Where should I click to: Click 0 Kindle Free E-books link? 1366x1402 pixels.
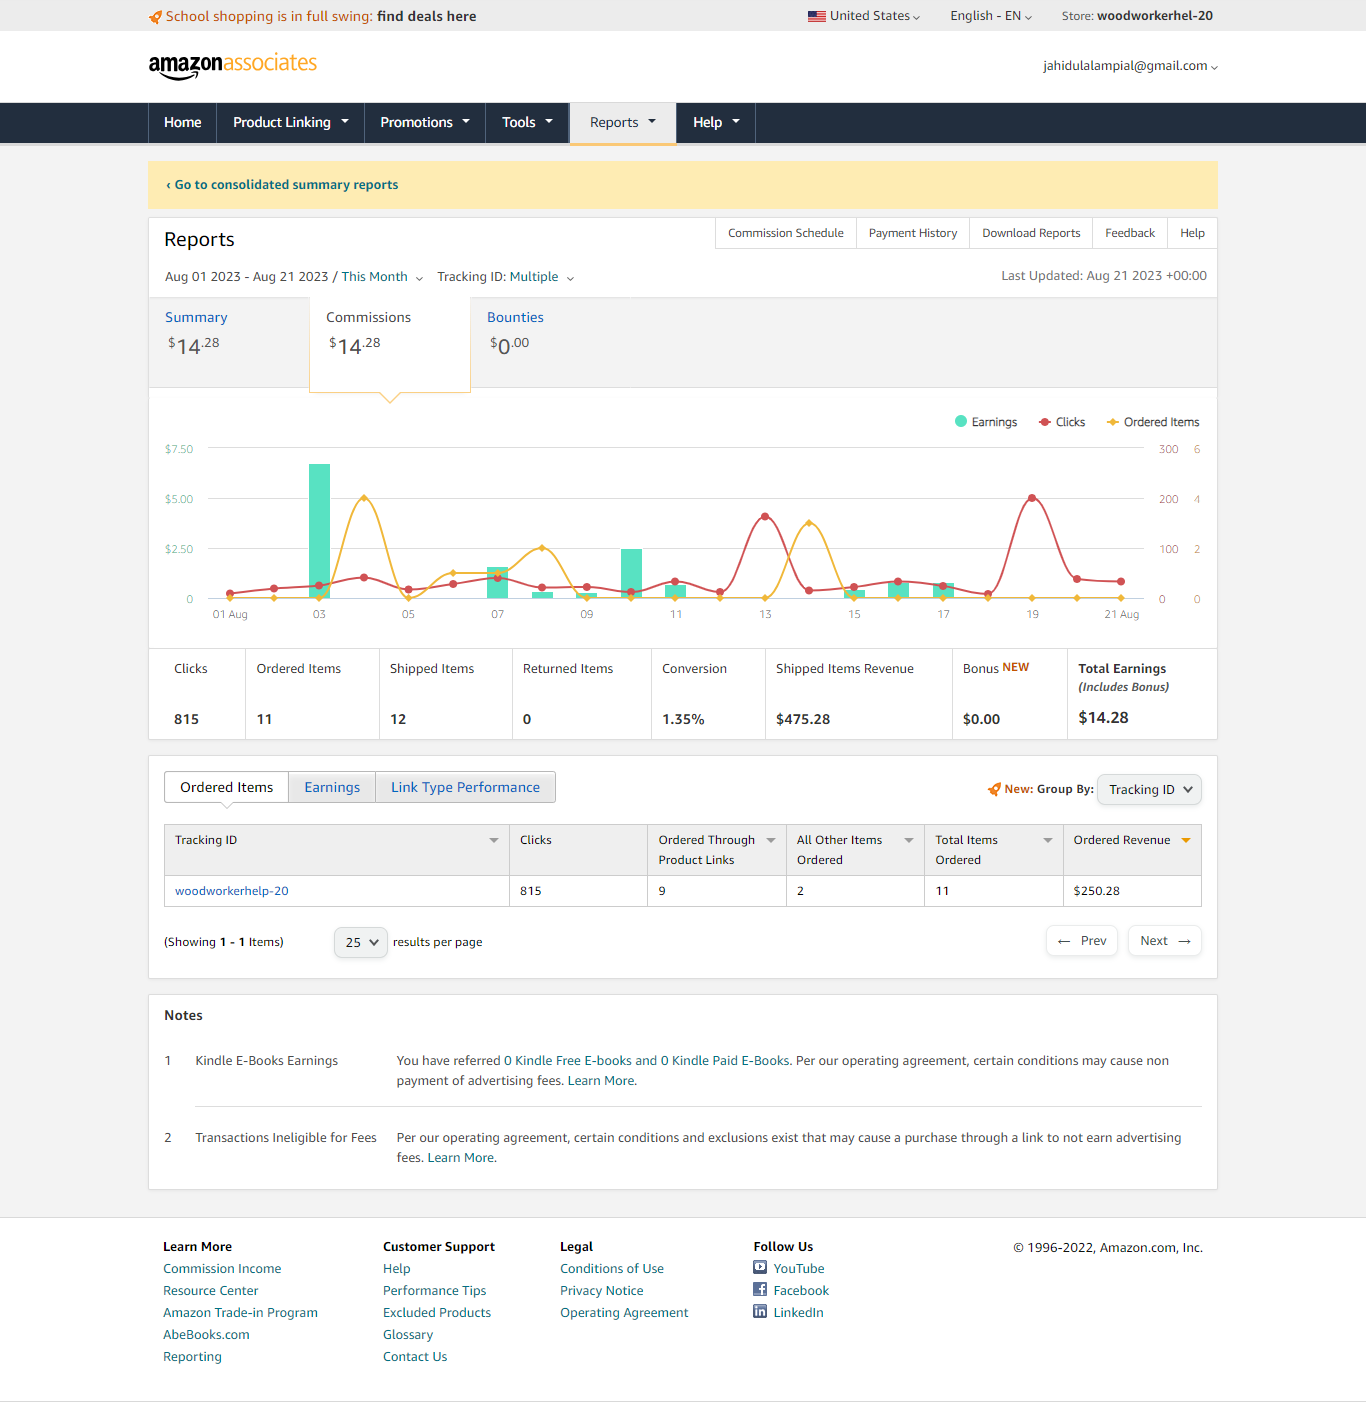[x=568, y=1061]
